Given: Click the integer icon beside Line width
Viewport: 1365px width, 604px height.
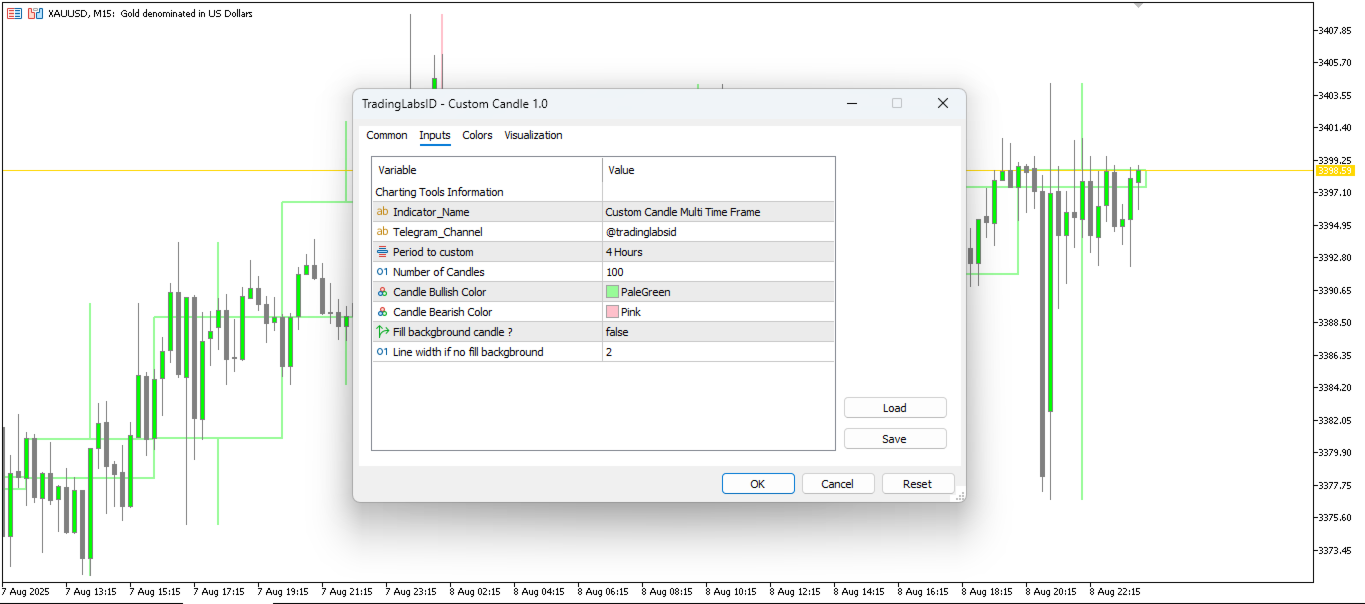Looking at the screenshot, I should point(382,352).
